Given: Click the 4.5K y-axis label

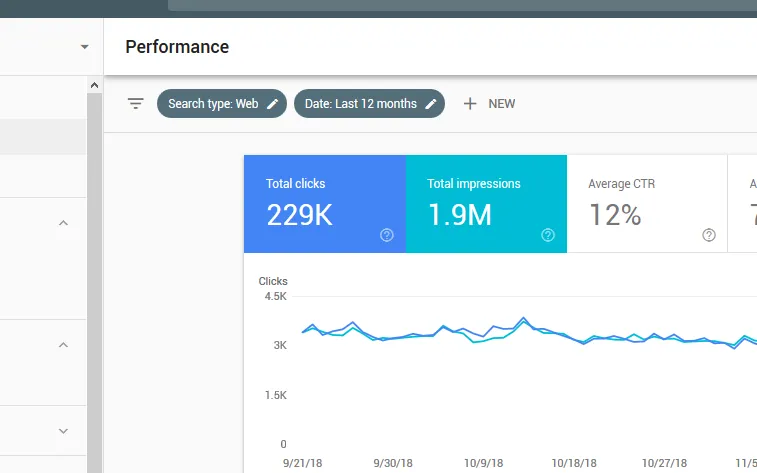Looking at the screenshot, I should pos(276,296).
